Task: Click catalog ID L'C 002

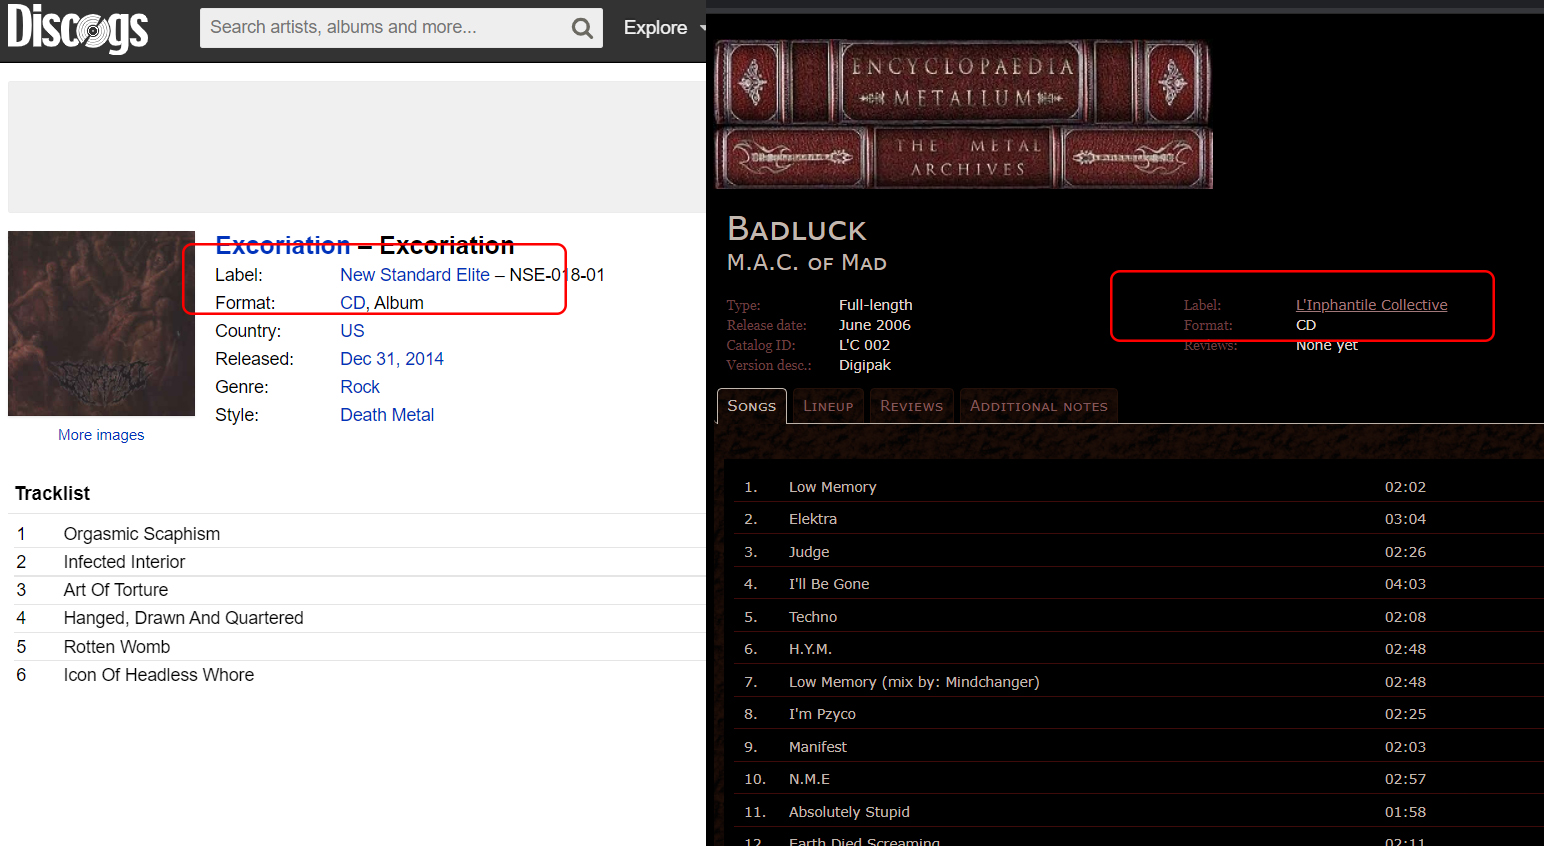Action: coord(864,345)
